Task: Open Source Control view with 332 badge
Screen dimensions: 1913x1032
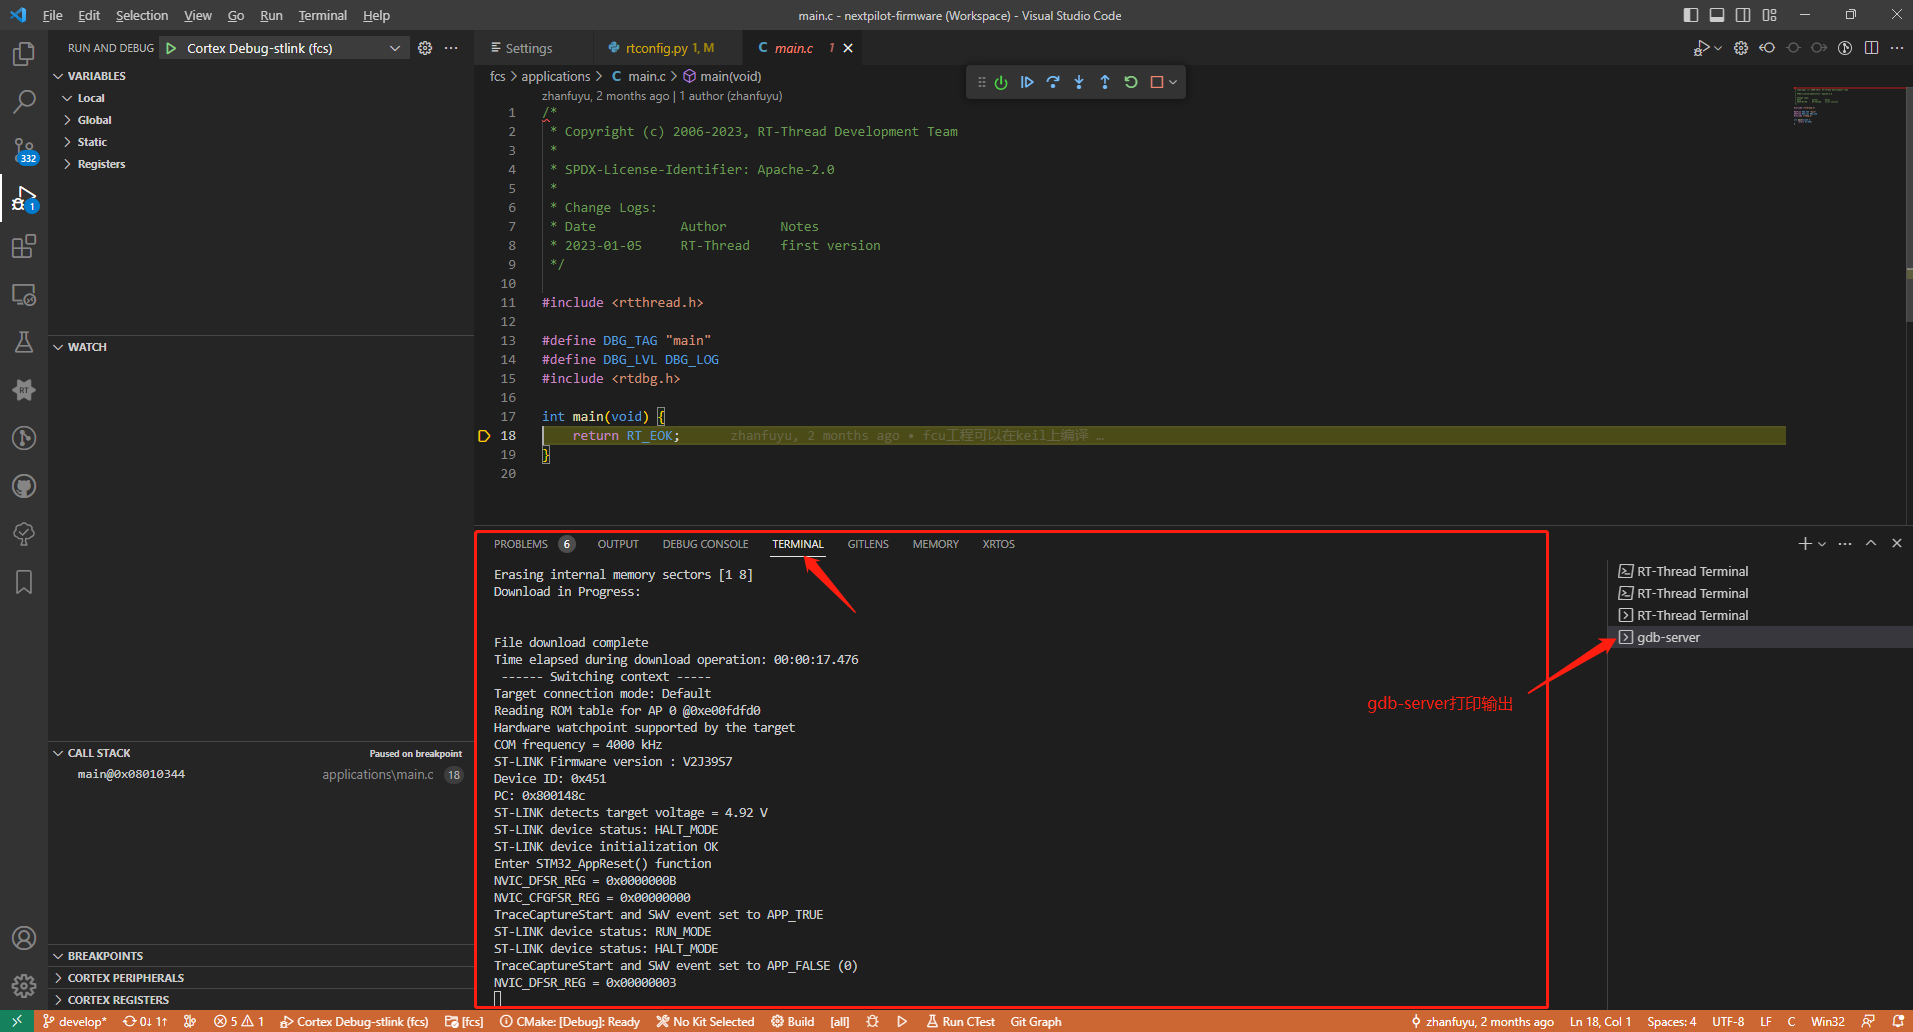Action: click(24, 150)
